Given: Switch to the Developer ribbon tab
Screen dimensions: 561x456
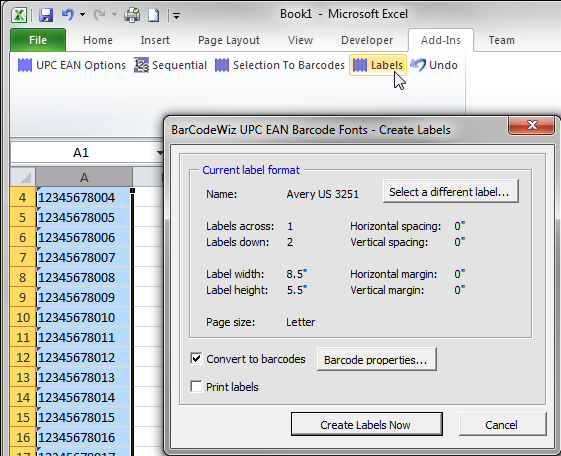Looking at the screenshot, I should (x=367, y=40).
